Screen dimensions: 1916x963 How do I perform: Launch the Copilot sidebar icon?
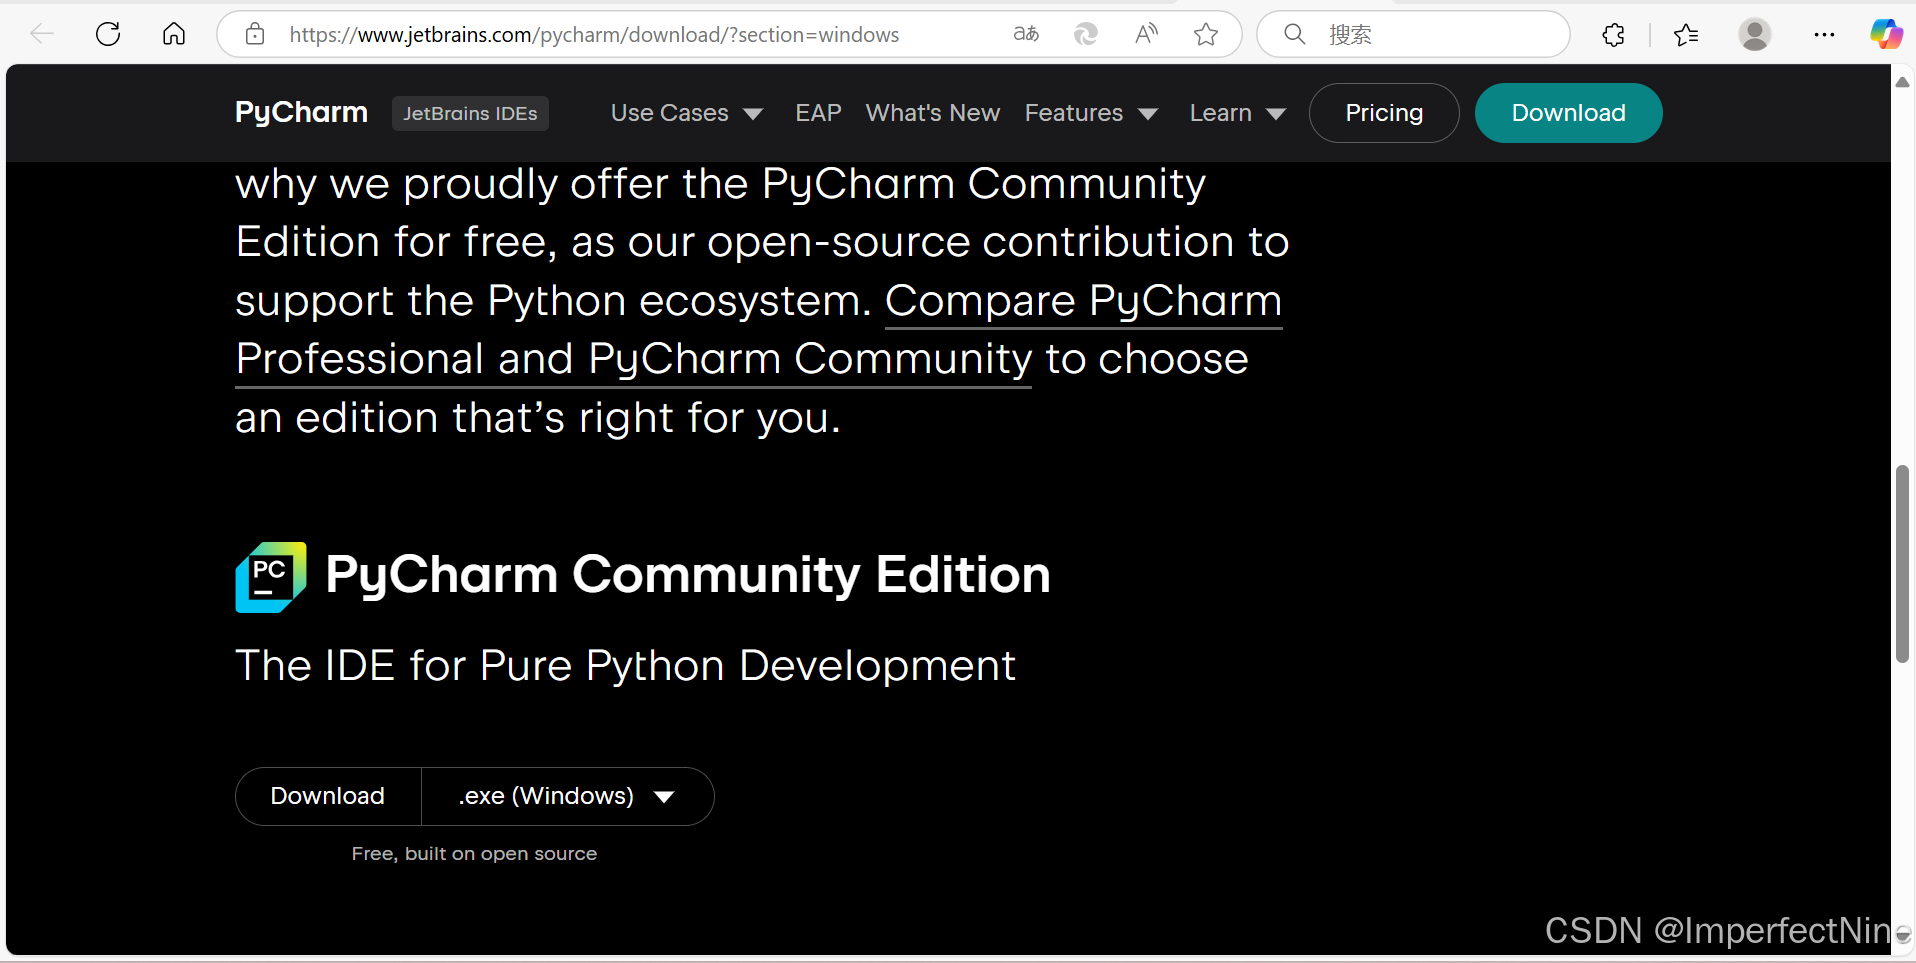tap(1886, 34)
